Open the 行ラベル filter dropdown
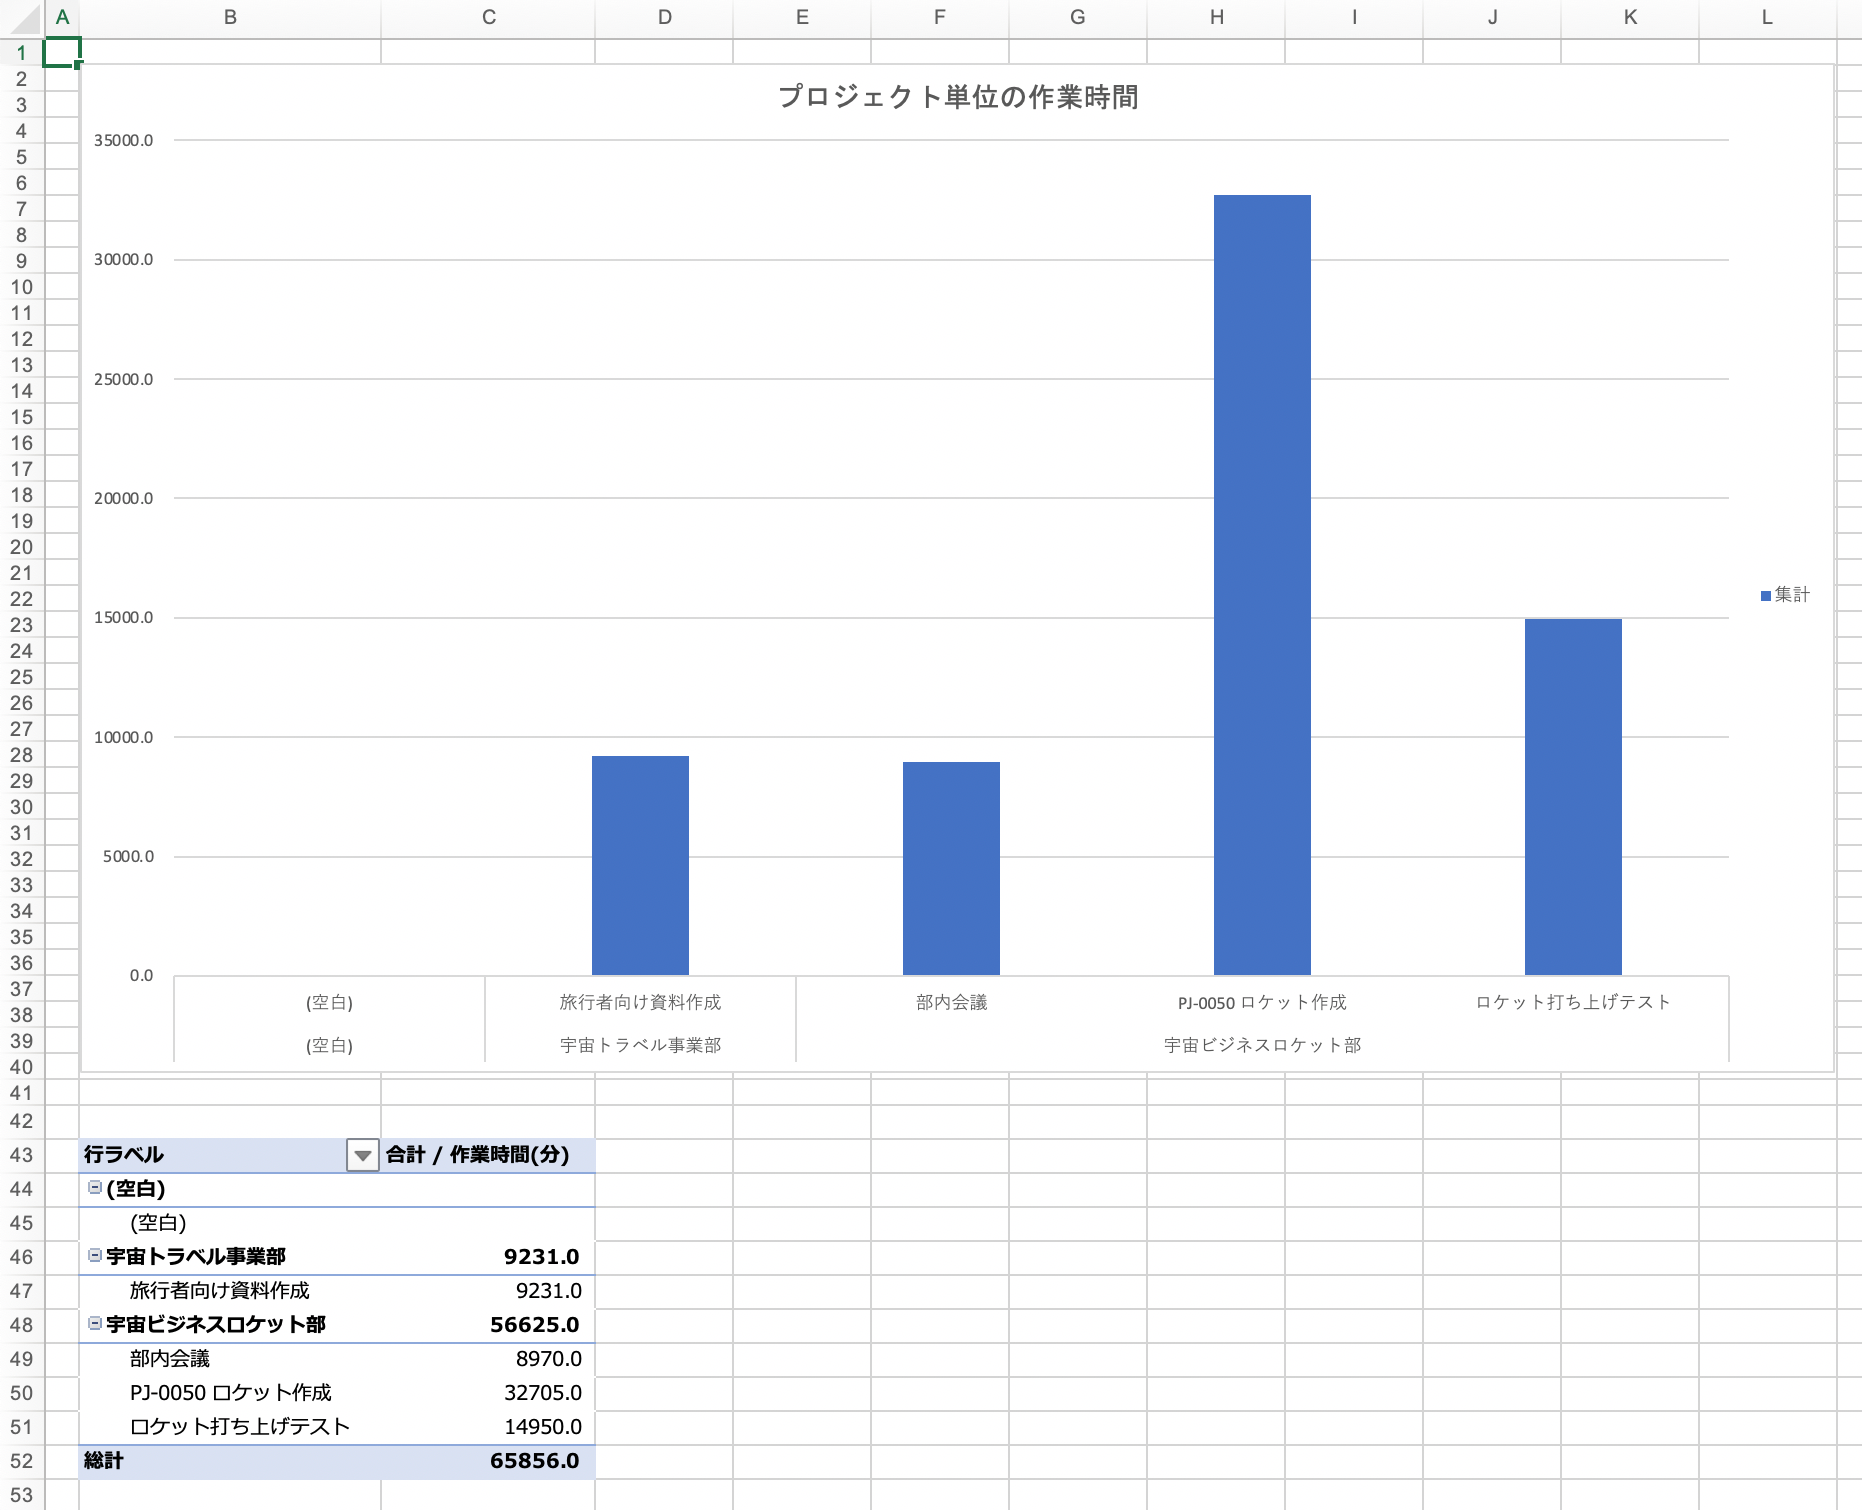1862x1510 pixels. tap(362, 1155)
